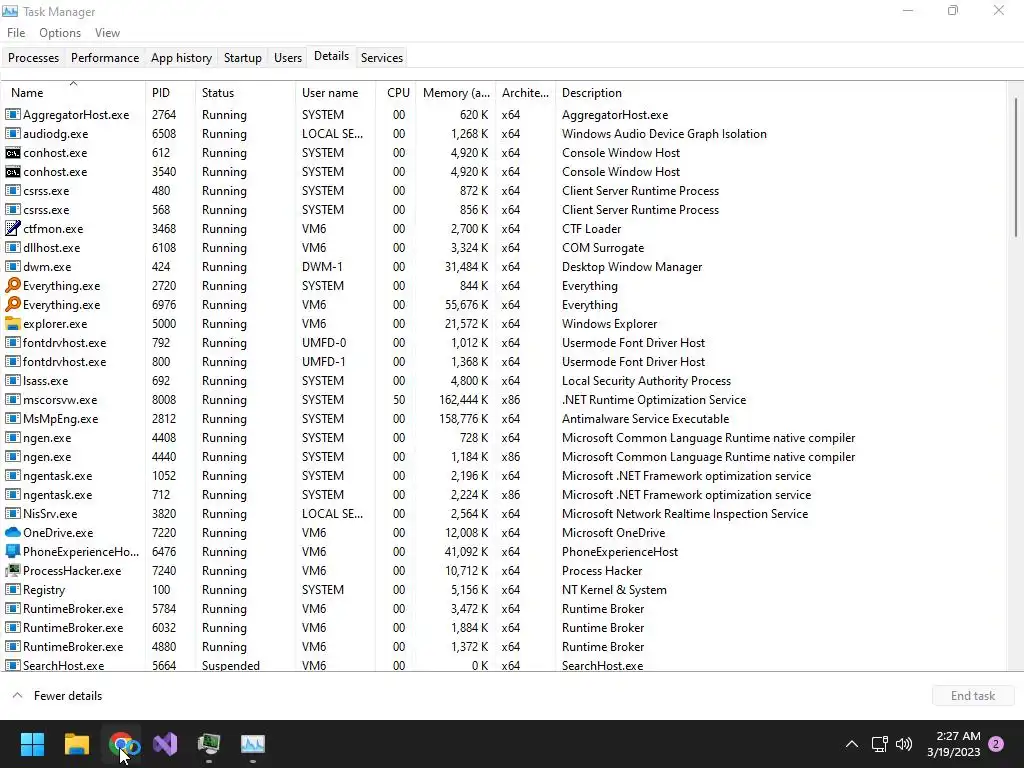1024x768 pixels.
Task: Select the csrss.exe row with PID 480
Action: [503, 191]
